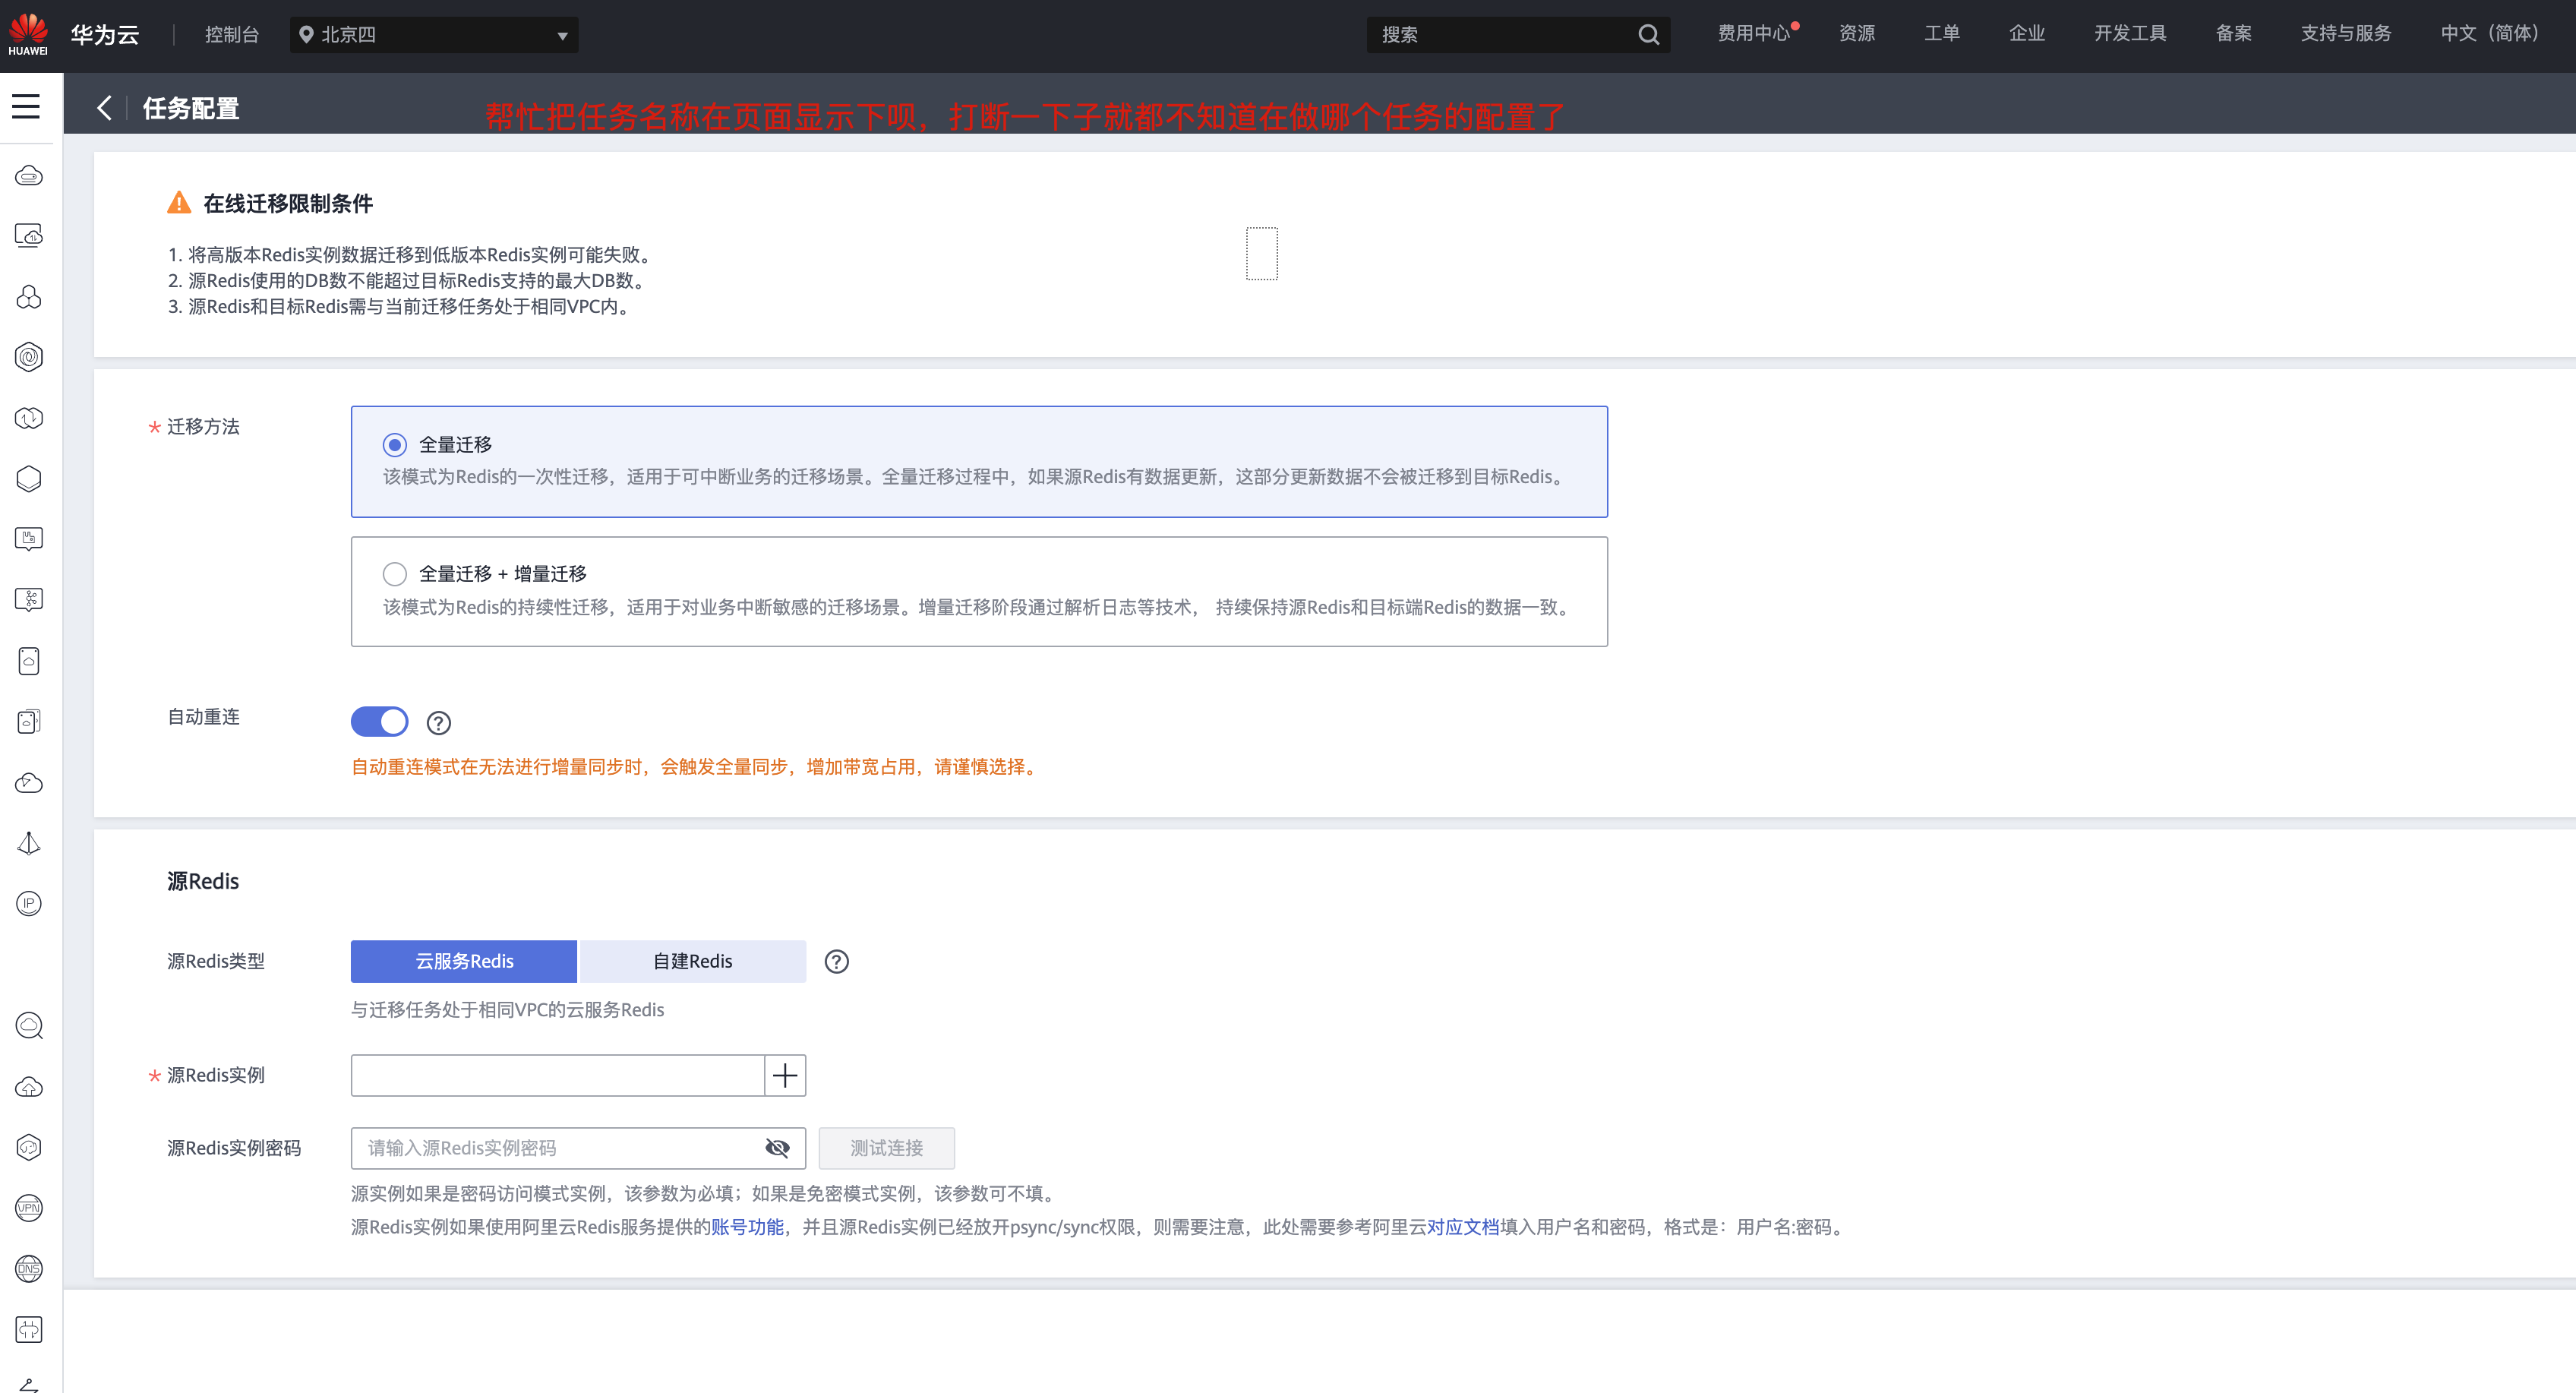
Task: Click the 源Redis section heading
Action: coord(203,881)
